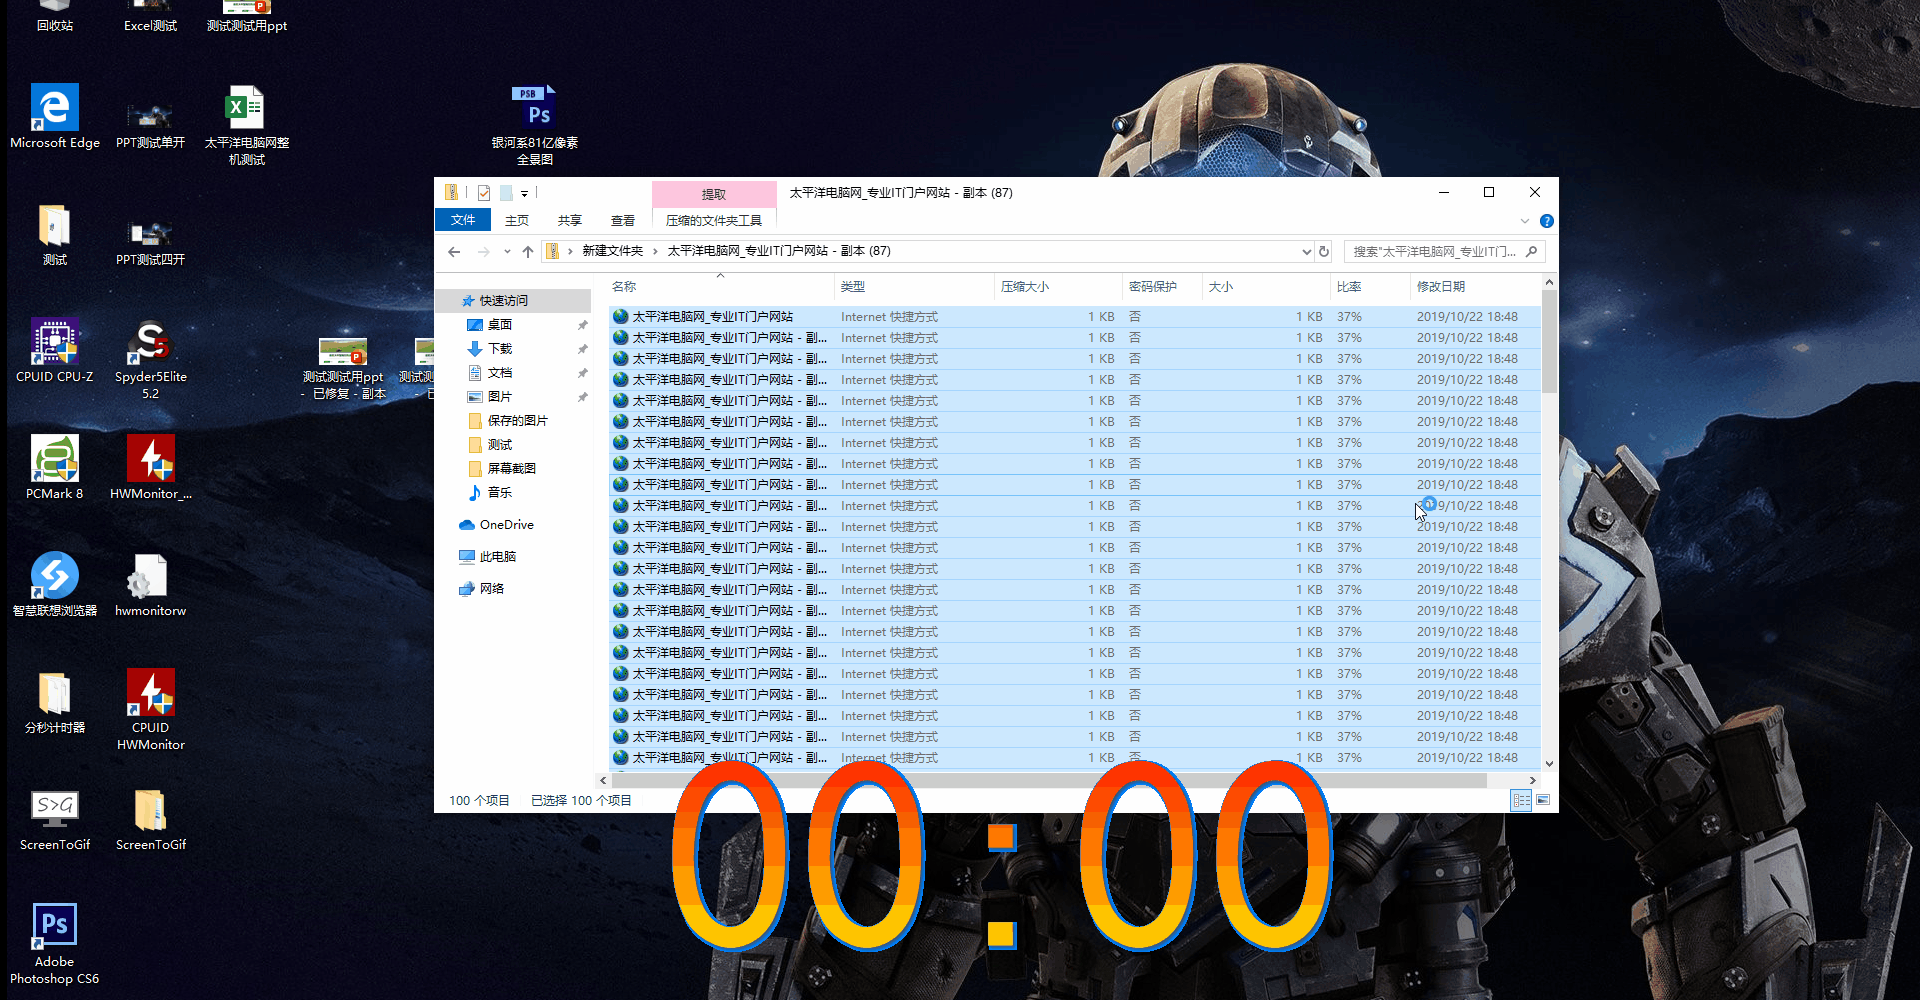The height and width of the screenshot is (1000, 1920).
Task: Sort by the 比率 column header
Action: point(1370,287)
